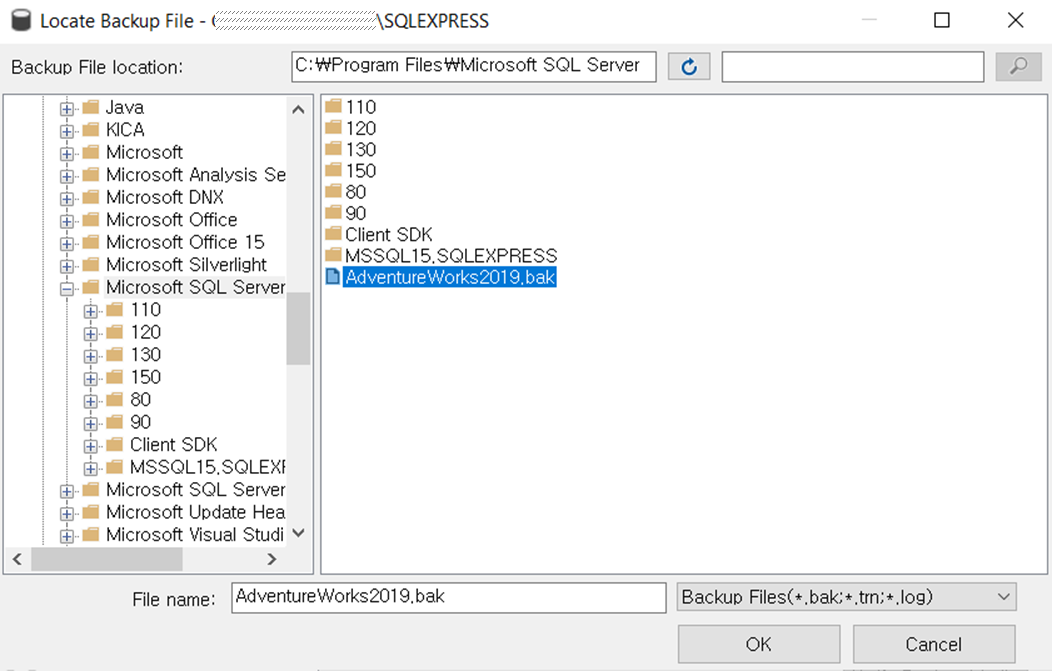Expand the Java tree node

[x=66, y=109]
